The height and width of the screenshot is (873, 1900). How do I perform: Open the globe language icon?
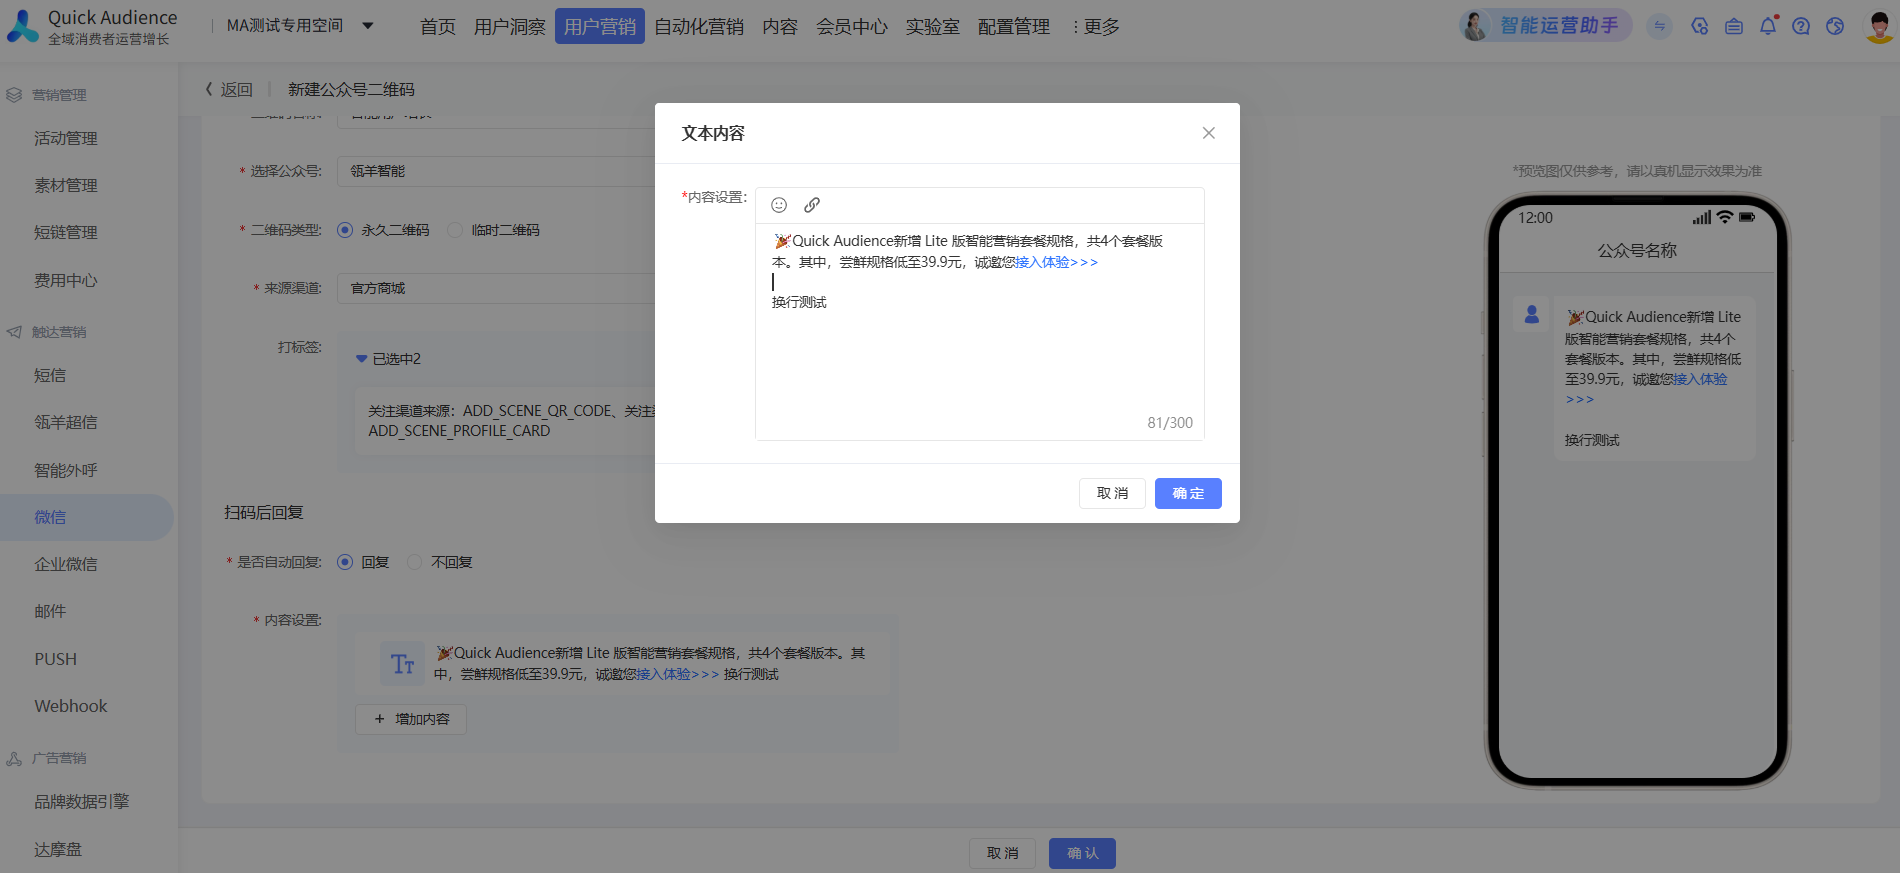point(1835,26)
